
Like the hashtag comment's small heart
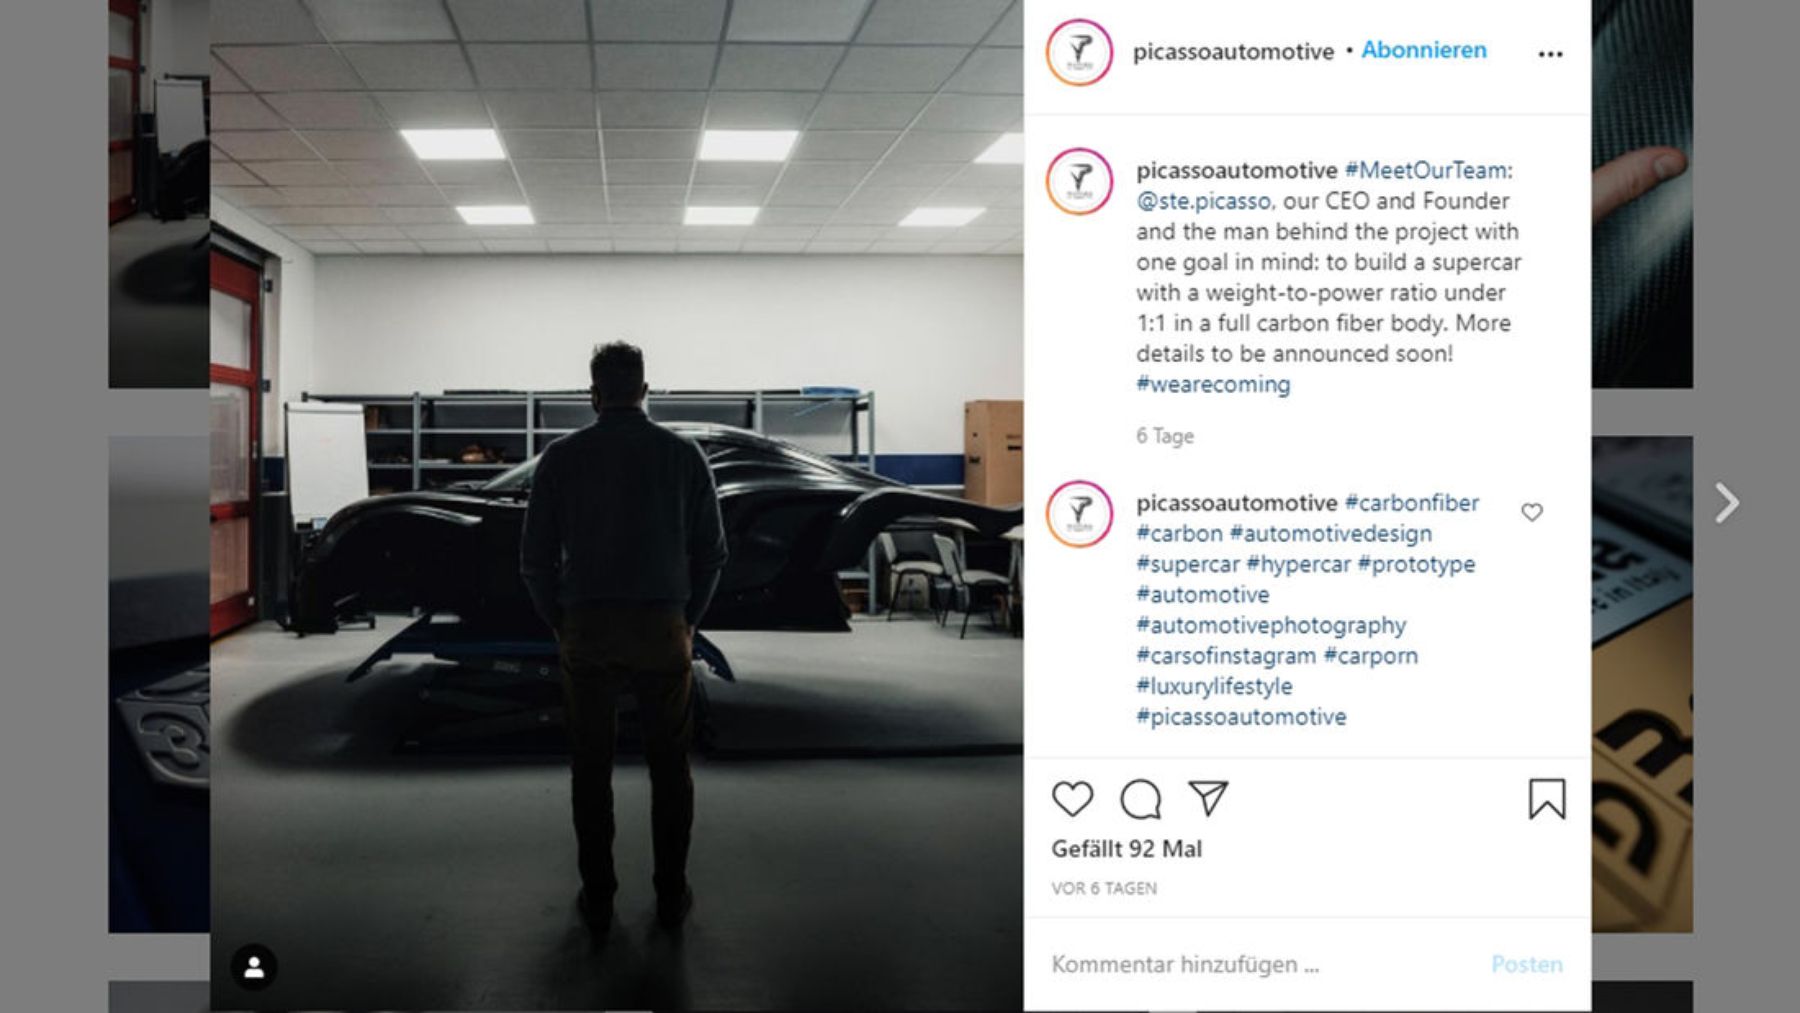(x=1531, y=513)
